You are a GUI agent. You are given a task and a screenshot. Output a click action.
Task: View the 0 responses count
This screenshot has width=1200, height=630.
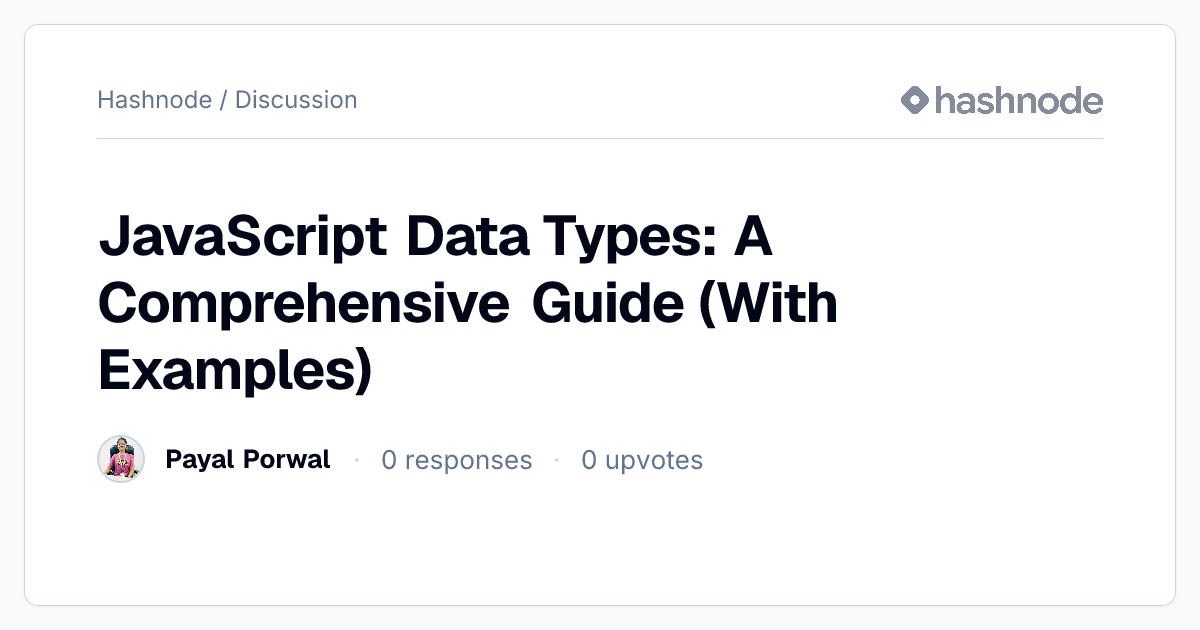click(x=457, y=460)
